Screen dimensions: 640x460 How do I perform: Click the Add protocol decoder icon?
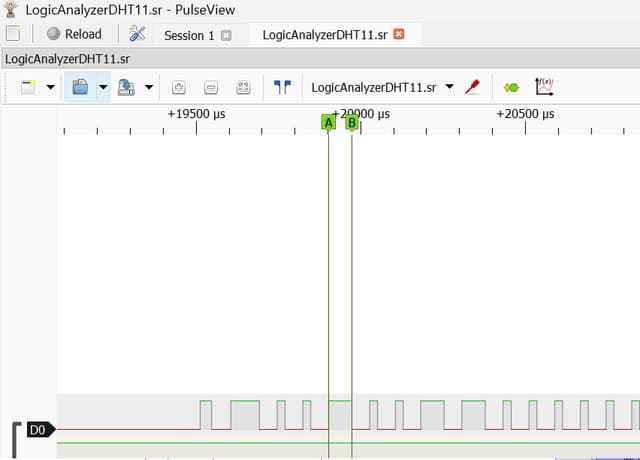[511, 87]
